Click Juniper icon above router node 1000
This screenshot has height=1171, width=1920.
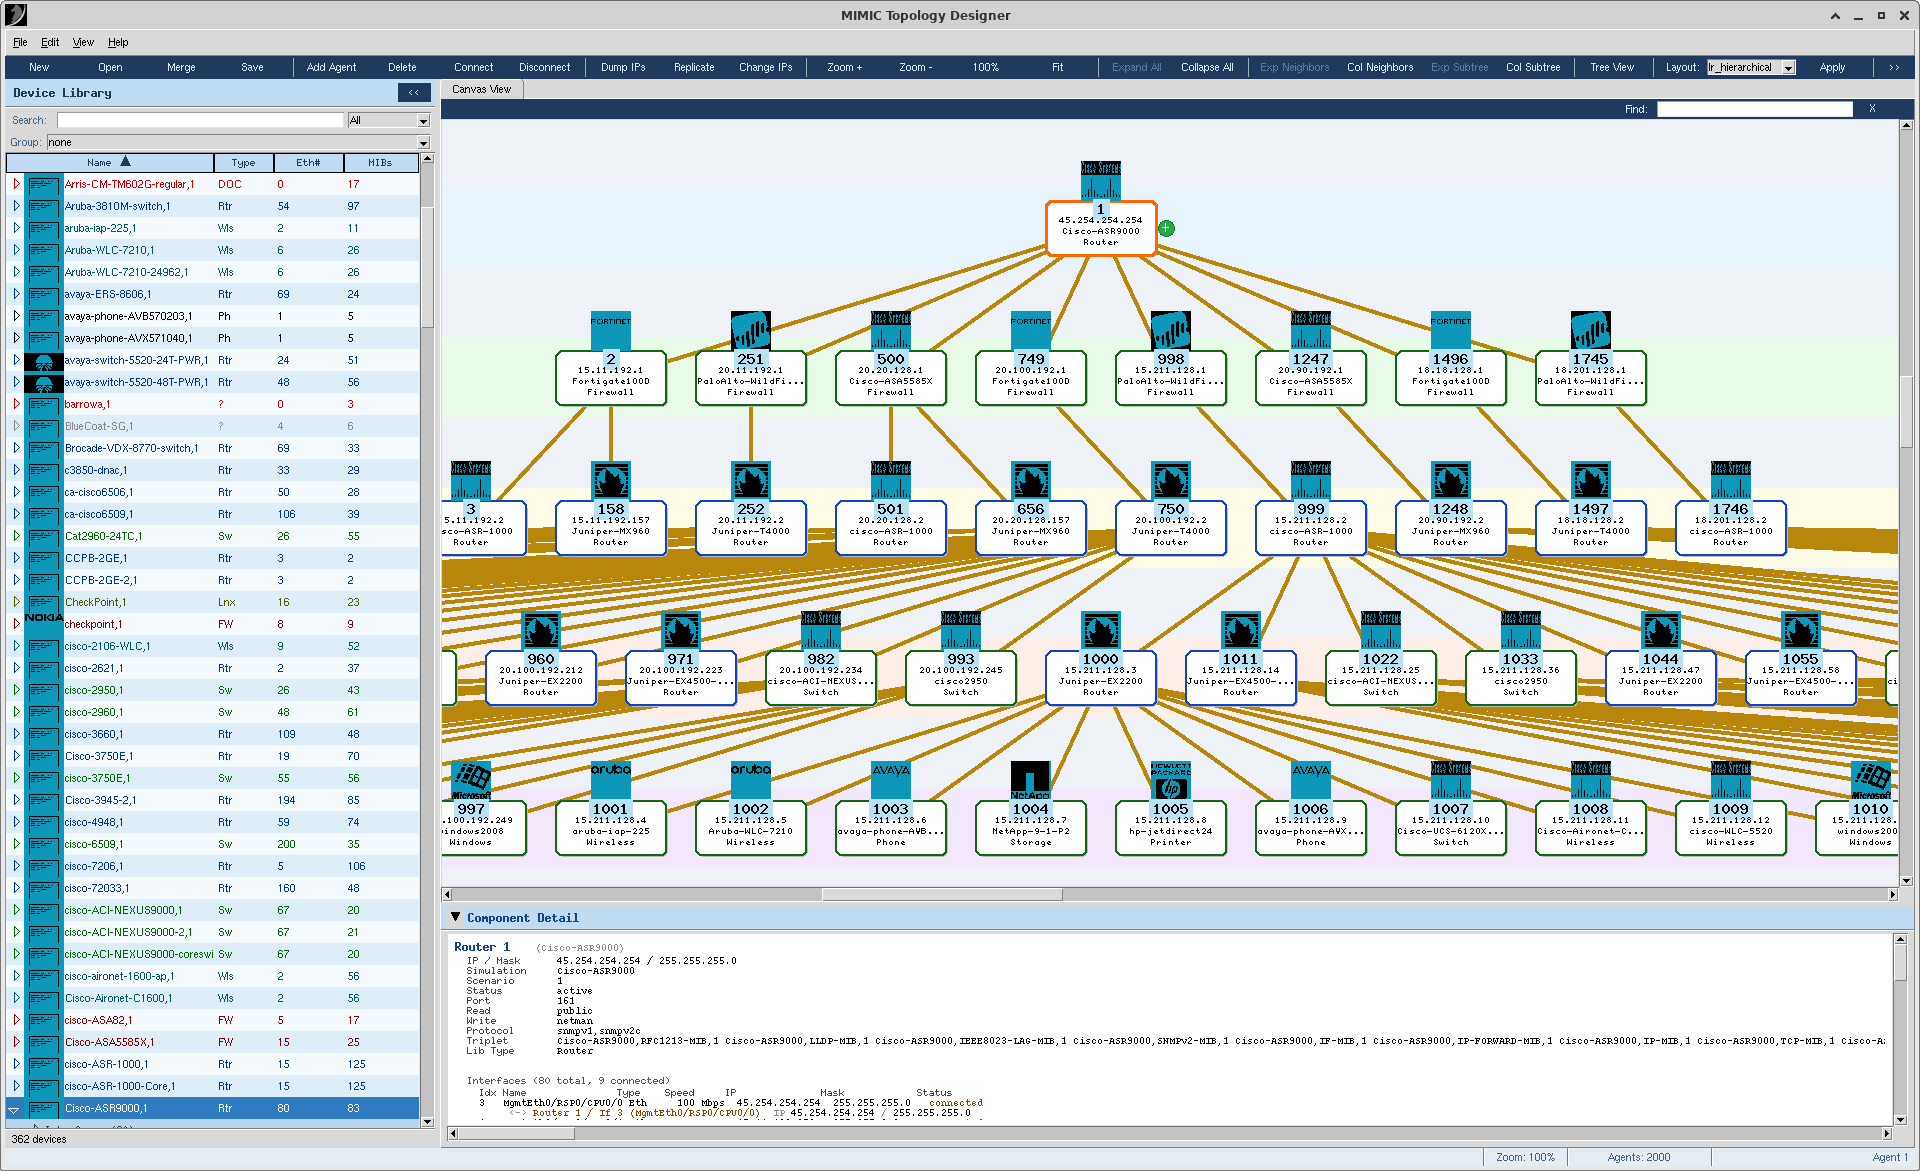click(1100, 630)
